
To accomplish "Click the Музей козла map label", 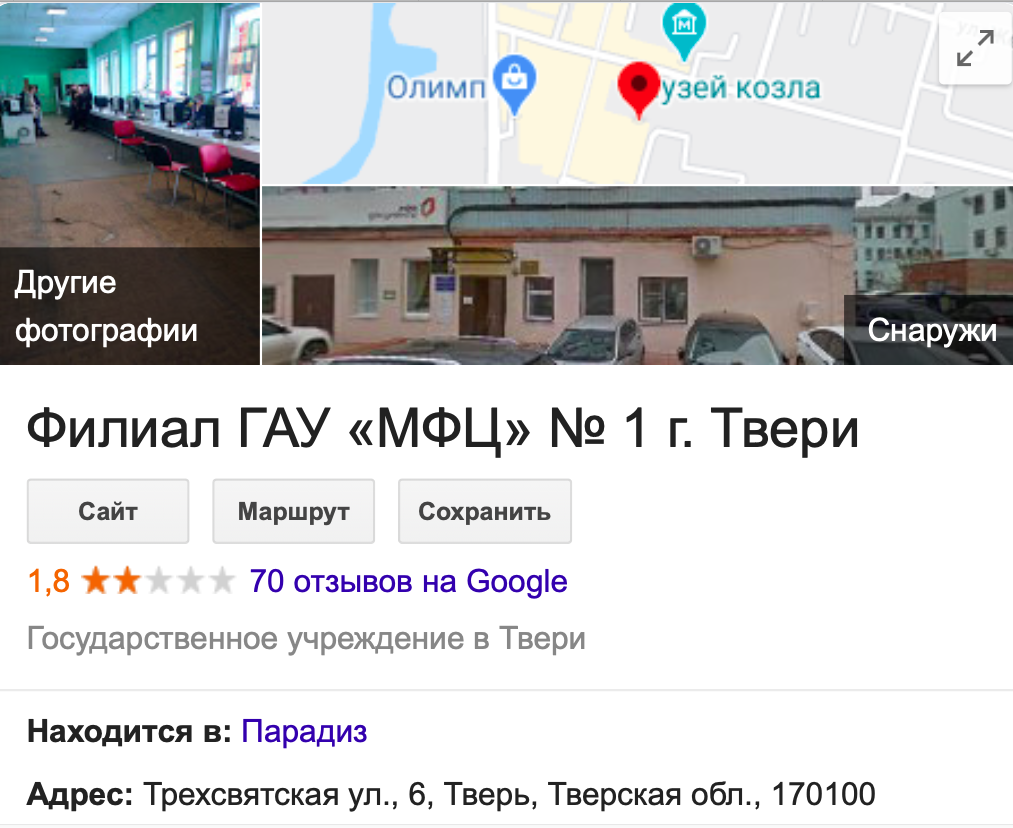I will [740, 88].
